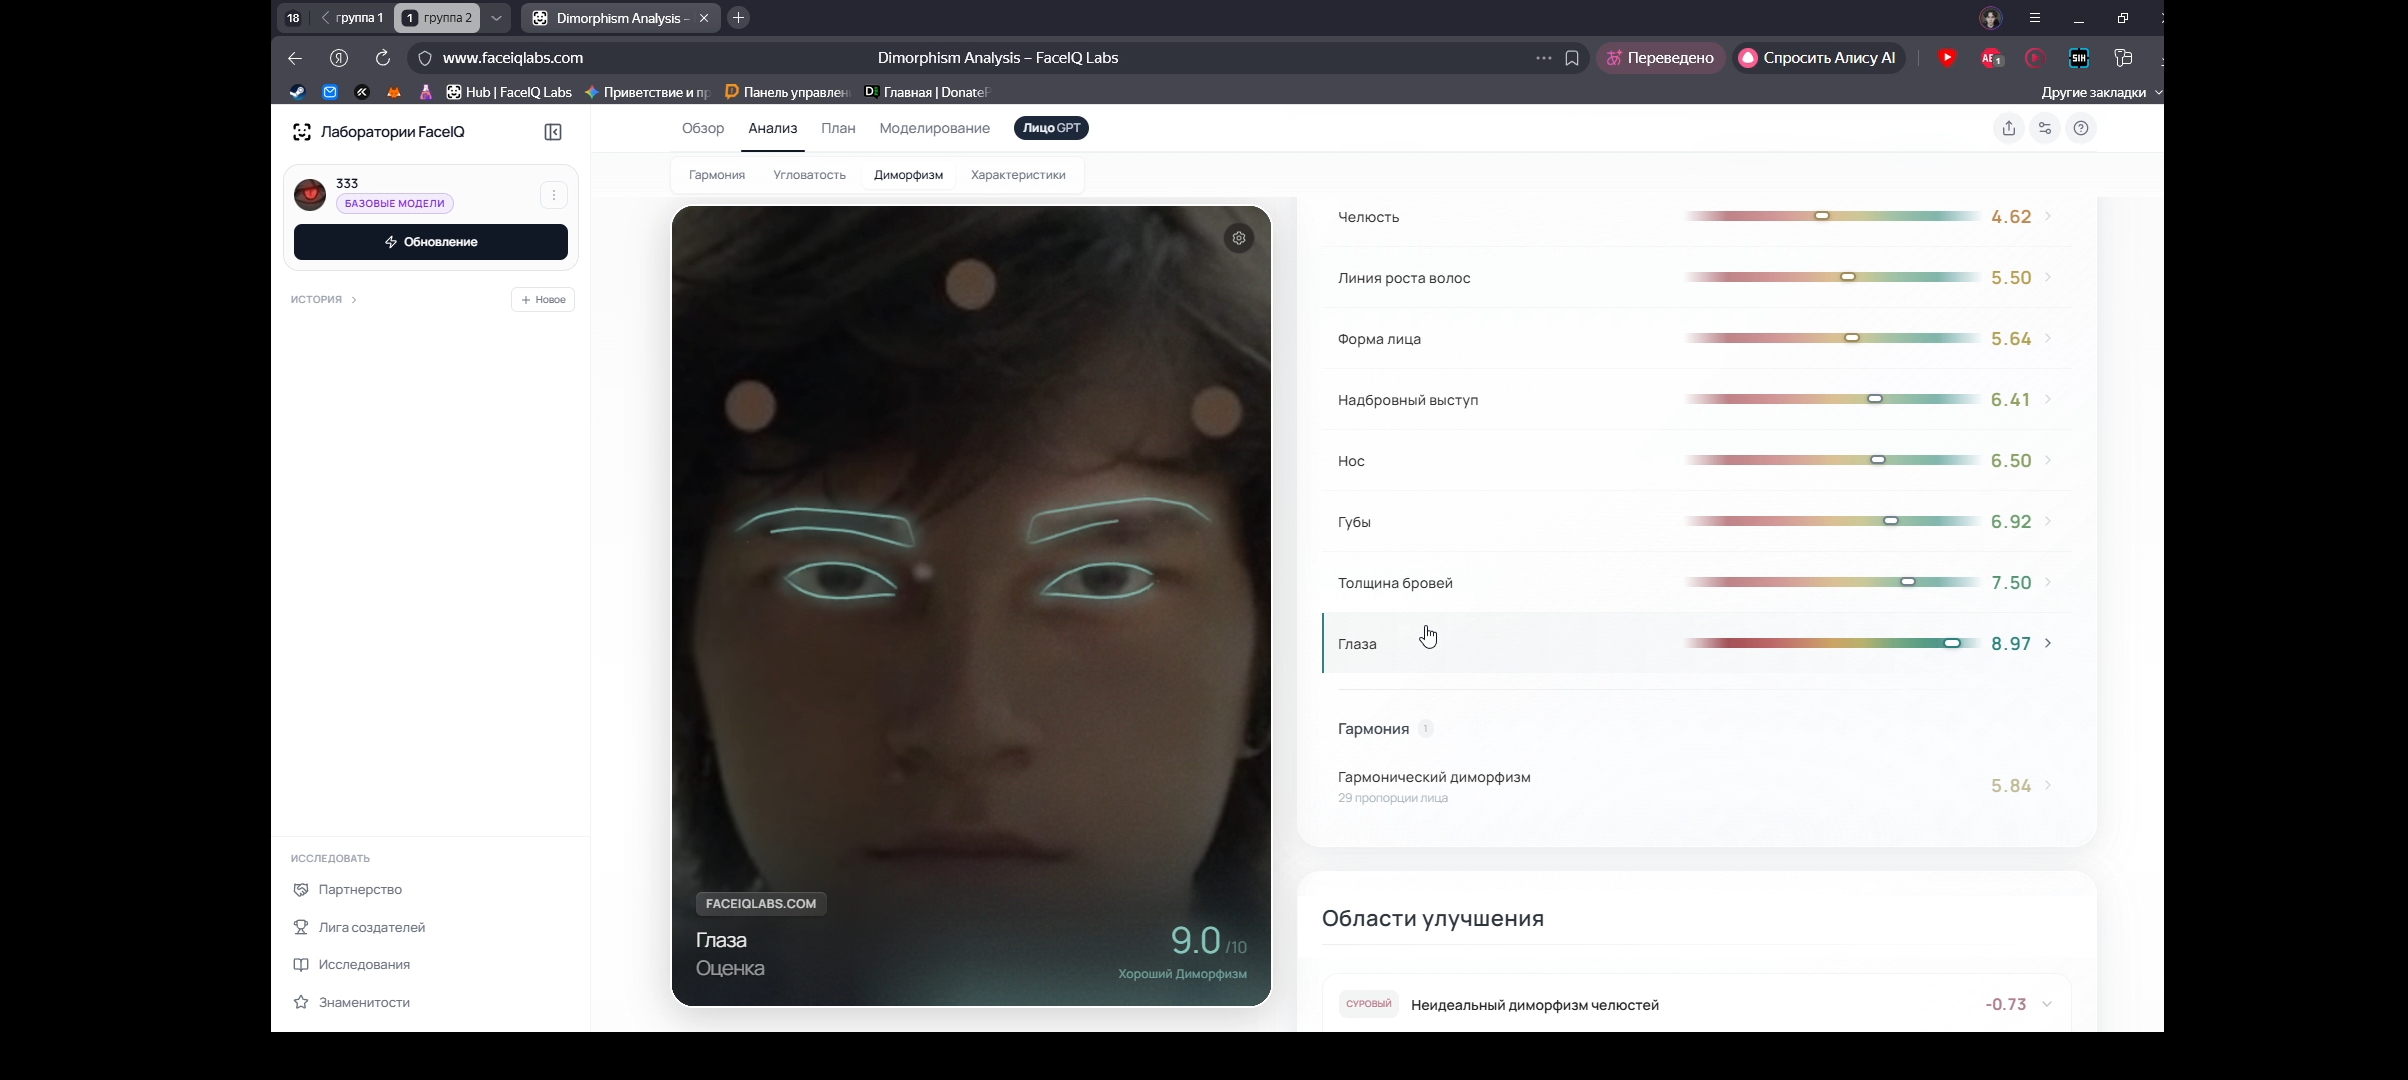Viewport: 2408px width, 1080px height.
Task: Select the Диморфизм sub-tab
Action: coord(908,175)
